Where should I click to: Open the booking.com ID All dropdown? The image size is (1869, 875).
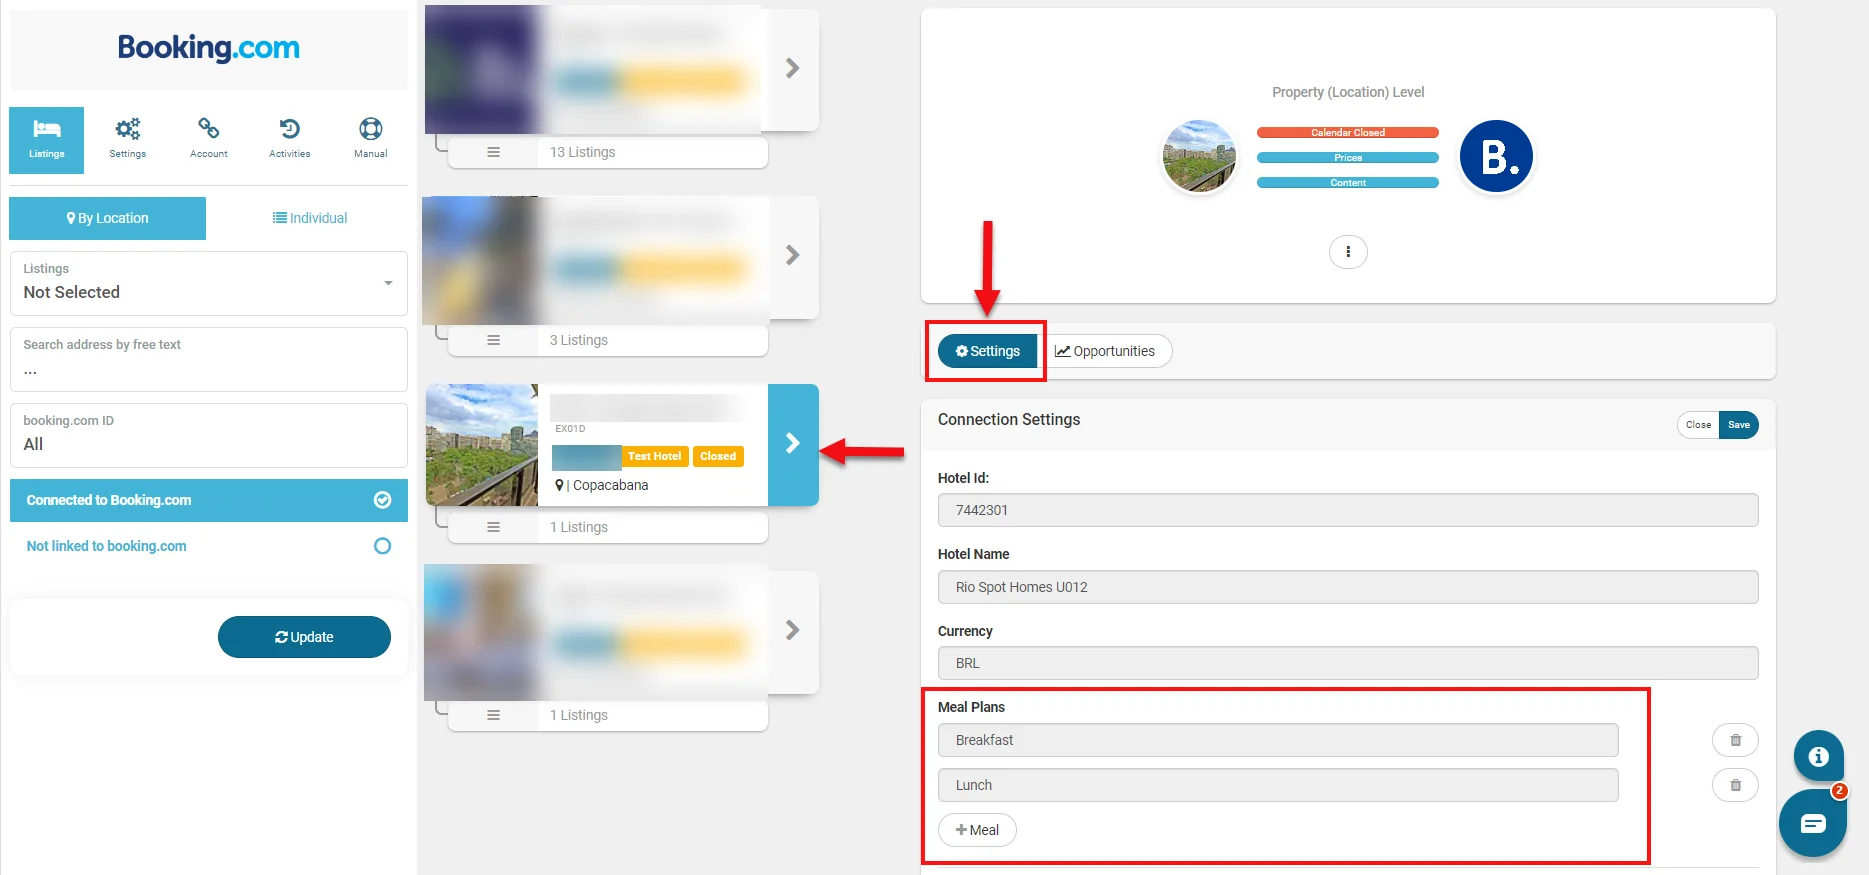tap(209, 435)
